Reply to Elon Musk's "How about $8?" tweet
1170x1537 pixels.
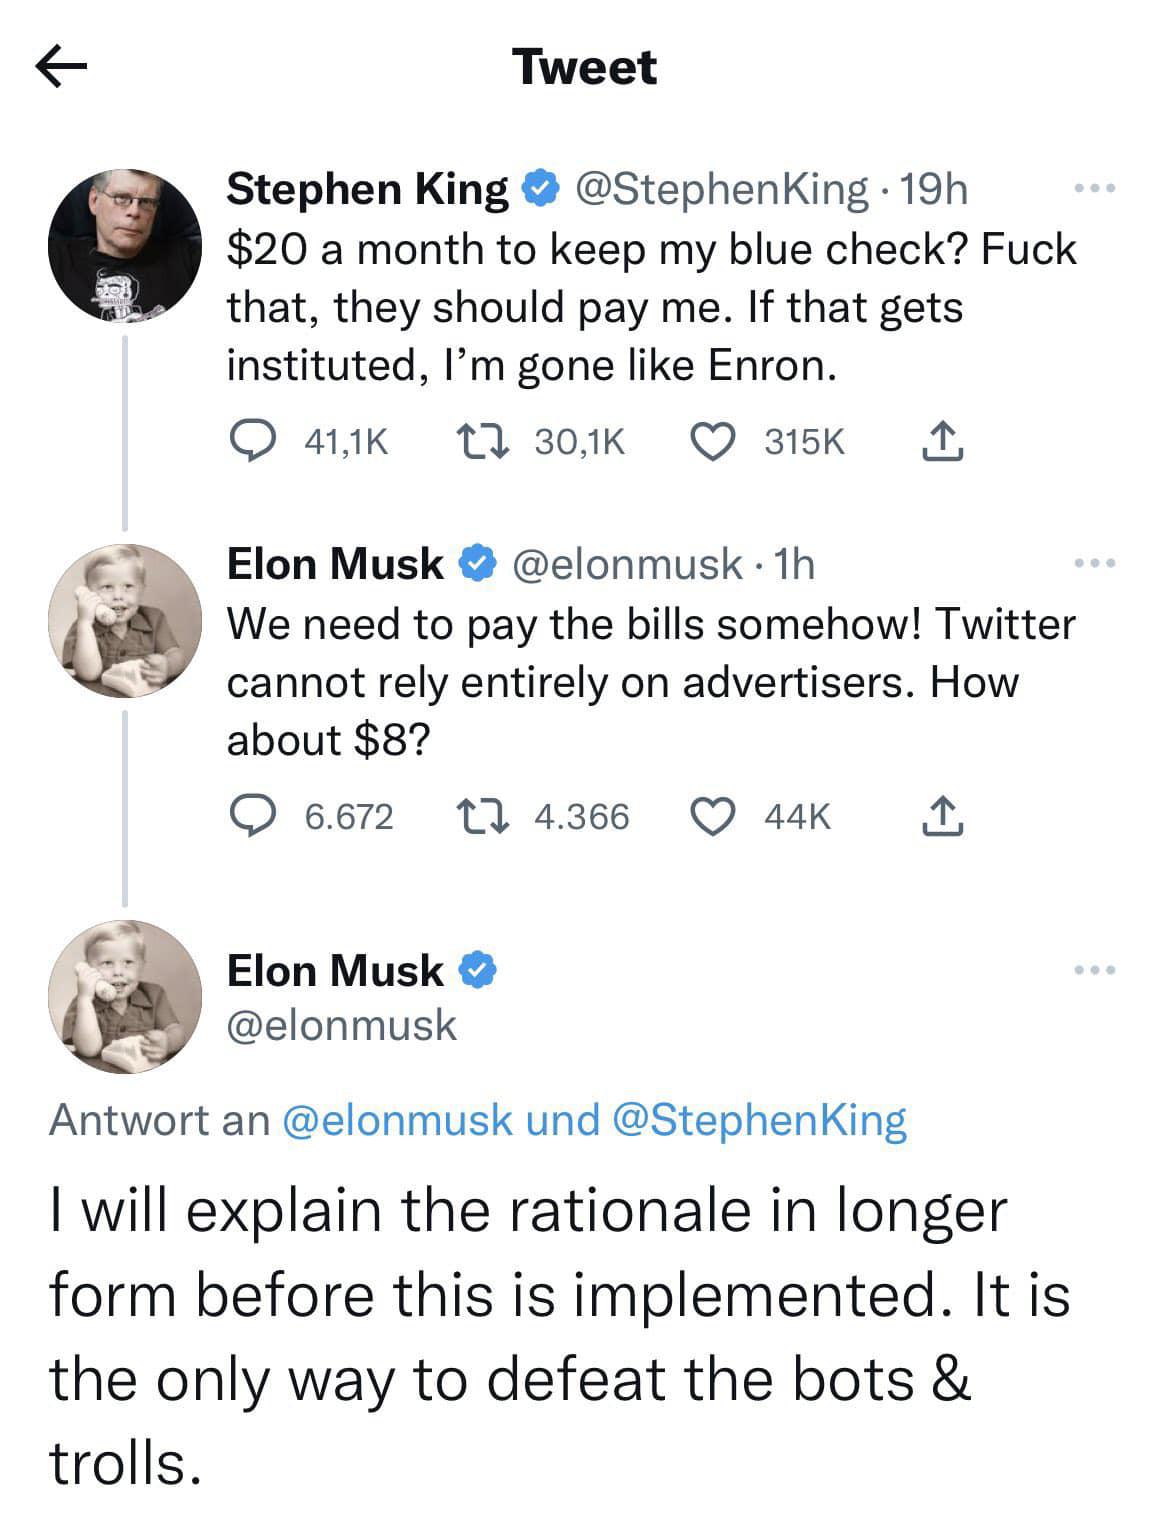[253, 816]
